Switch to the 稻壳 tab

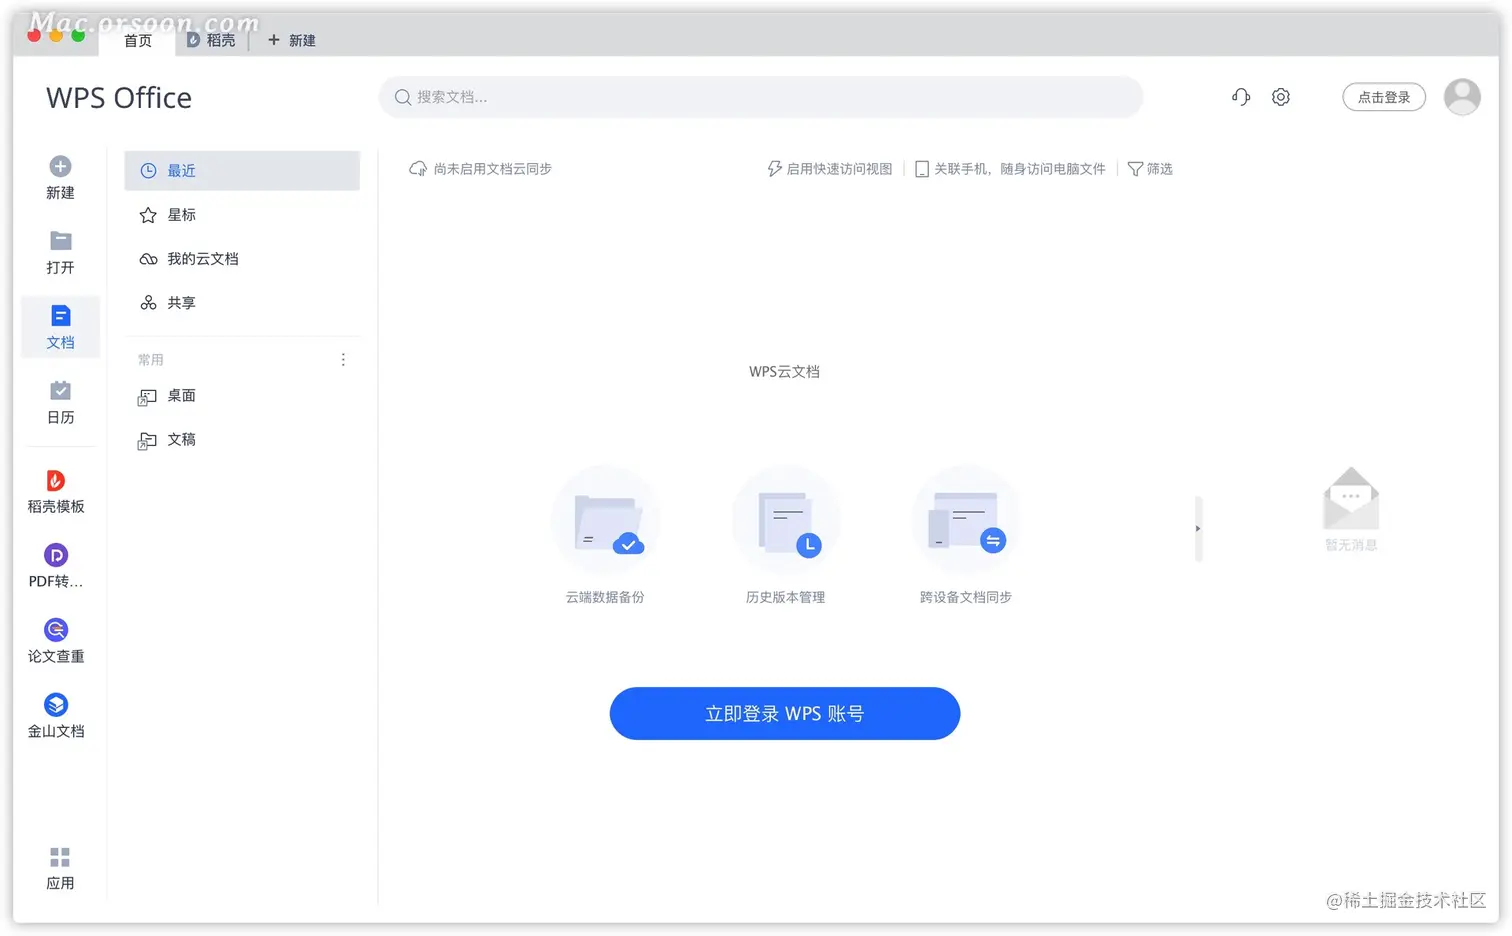pyautogui.click(x=211, y=40)
